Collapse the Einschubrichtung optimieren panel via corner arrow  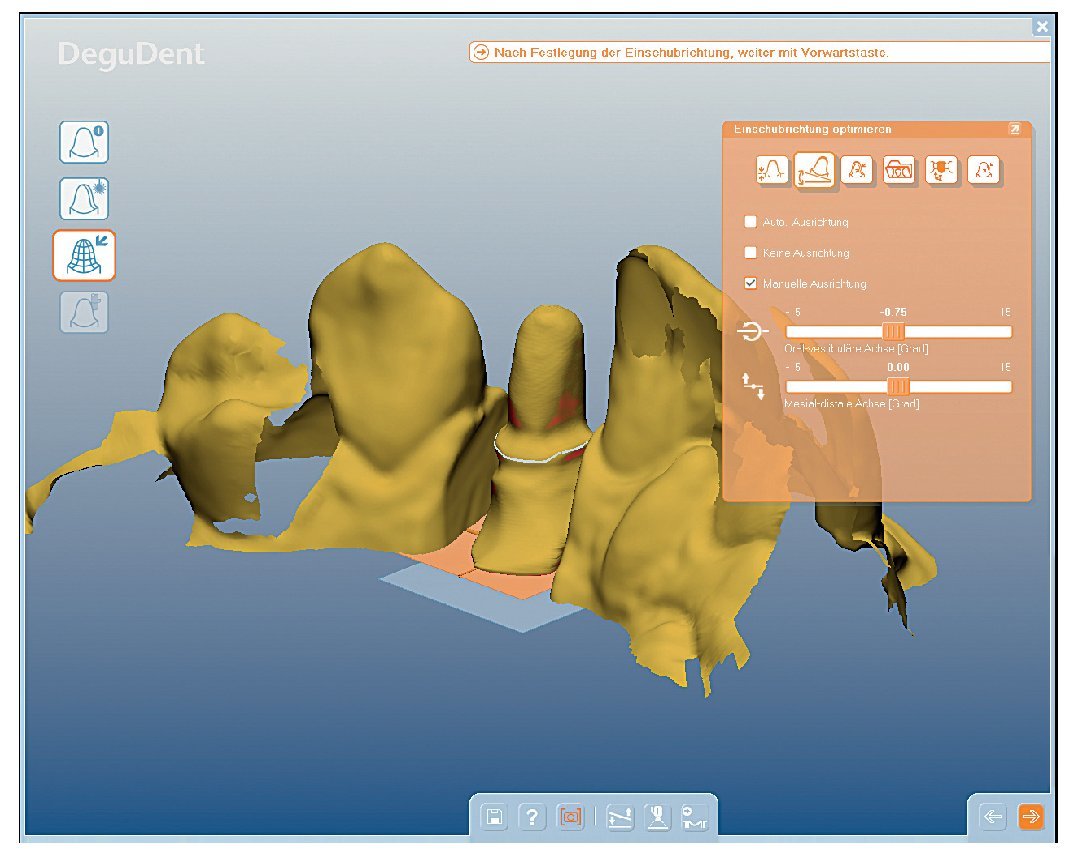click(x=1014, y=129)
